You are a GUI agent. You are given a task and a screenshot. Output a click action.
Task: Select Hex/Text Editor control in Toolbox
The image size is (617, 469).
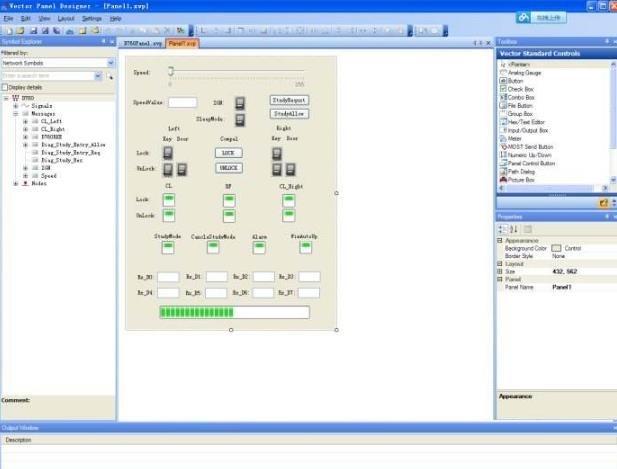click(x=529, y=121)
